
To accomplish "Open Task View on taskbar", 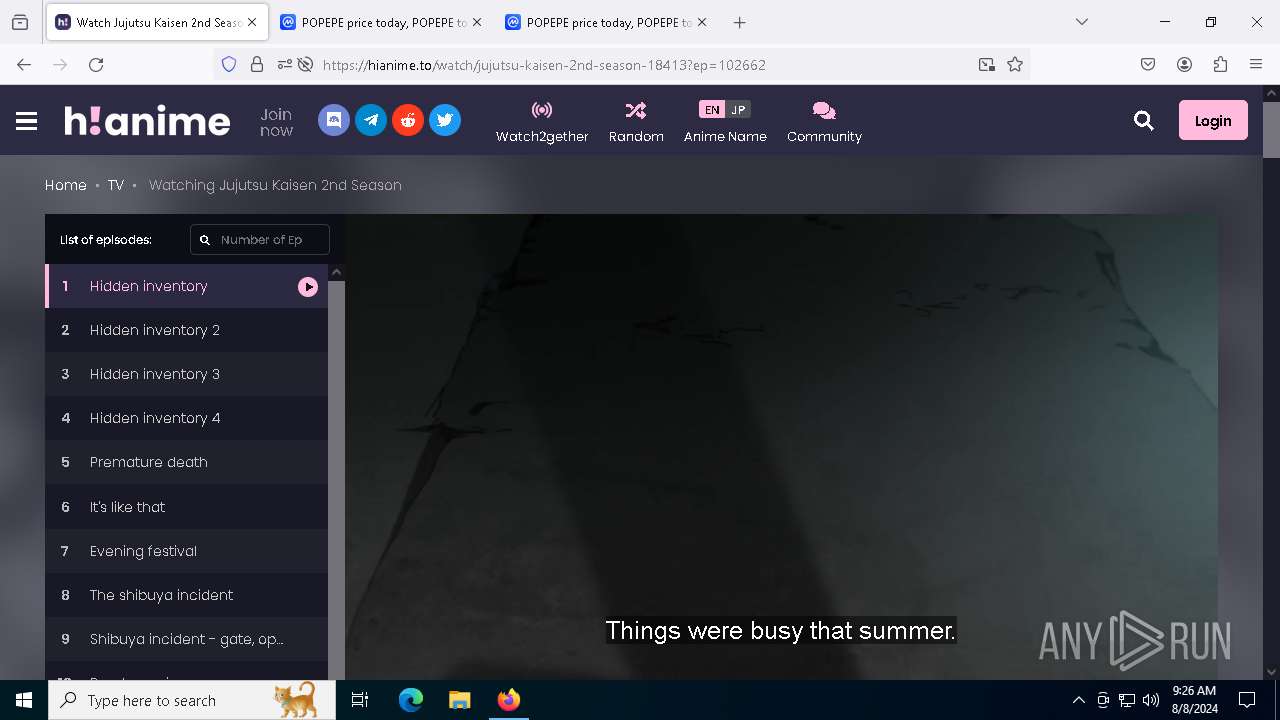I will coord(360,700).
